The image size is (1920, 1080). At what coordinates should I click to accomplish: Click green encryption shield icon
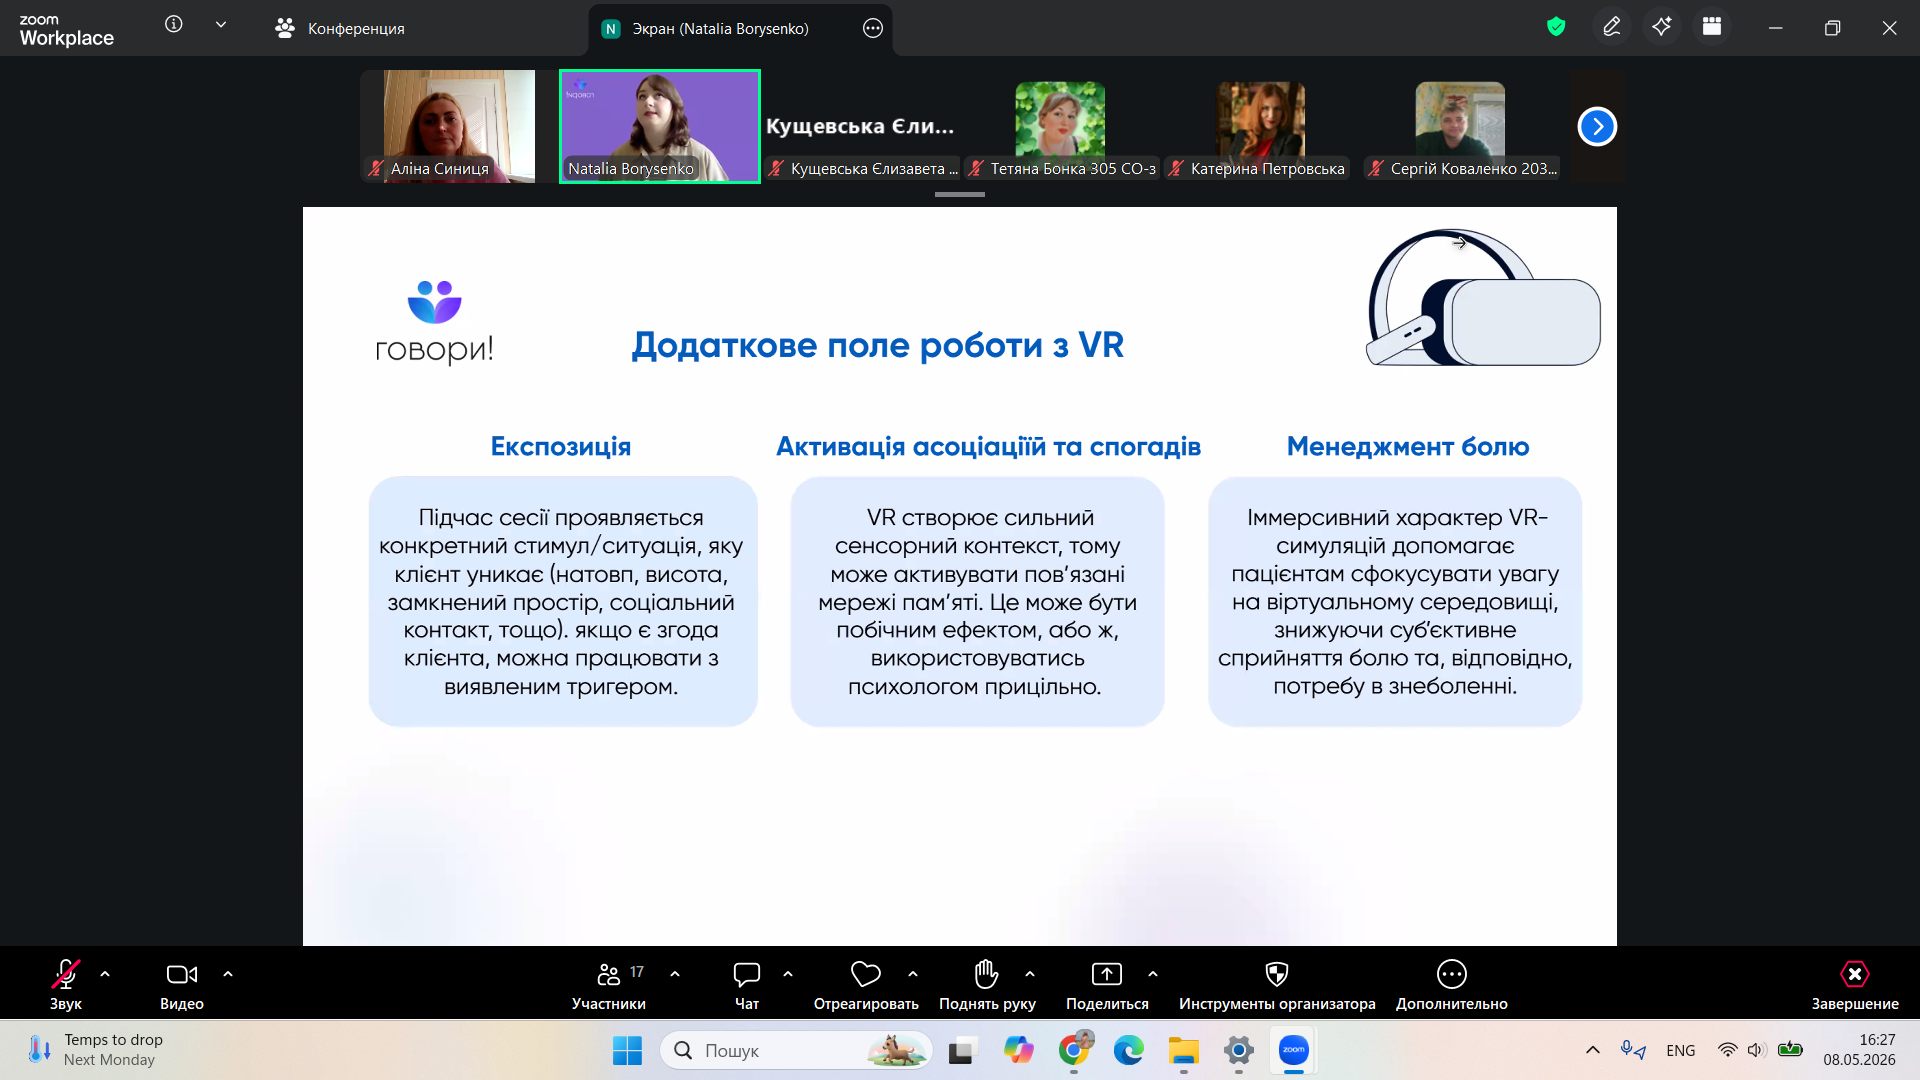coord(1556,27)
